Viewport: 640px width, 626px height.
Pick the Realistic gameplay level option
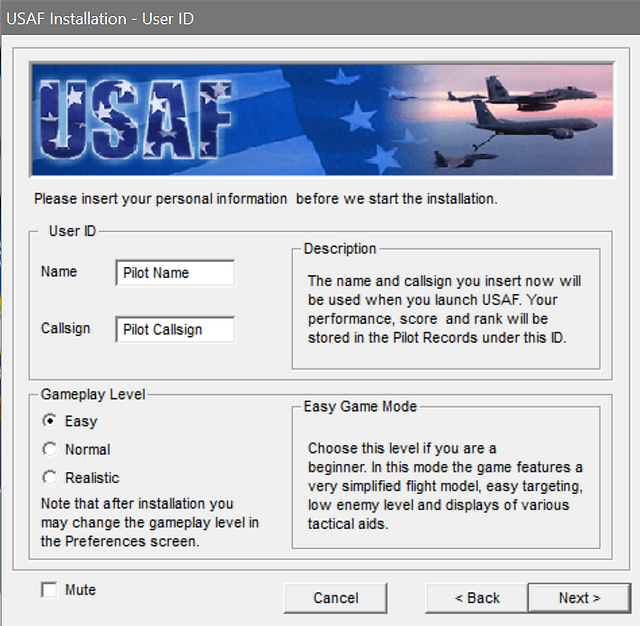point(49,477)
